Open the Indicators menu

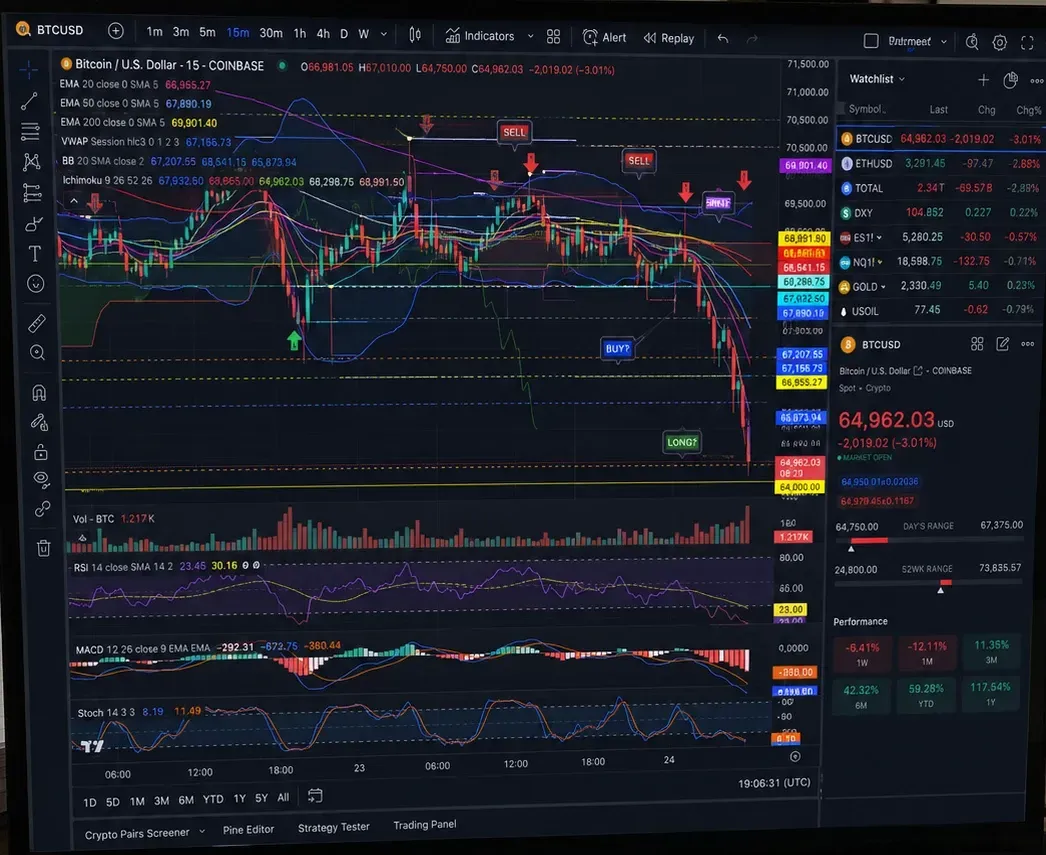480,36
